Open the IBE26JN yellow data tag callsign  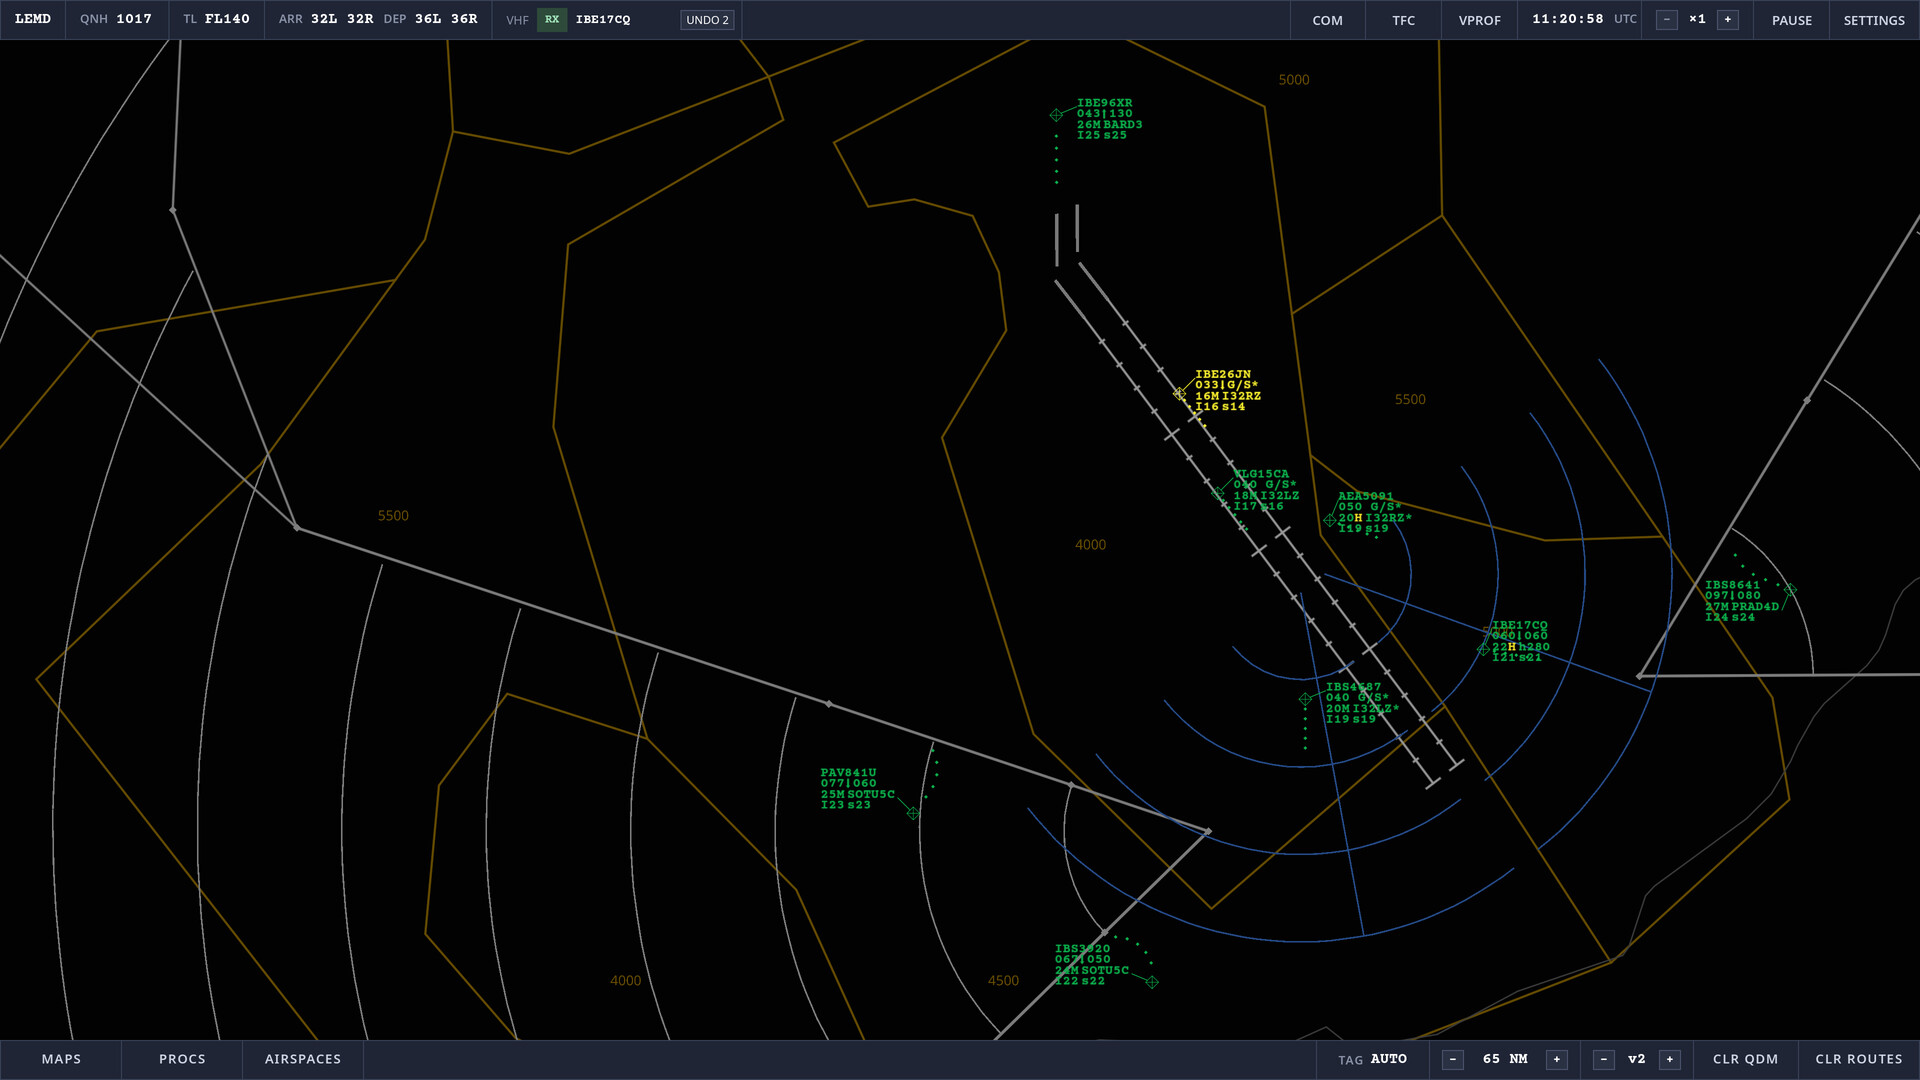tap(1223, 374)
